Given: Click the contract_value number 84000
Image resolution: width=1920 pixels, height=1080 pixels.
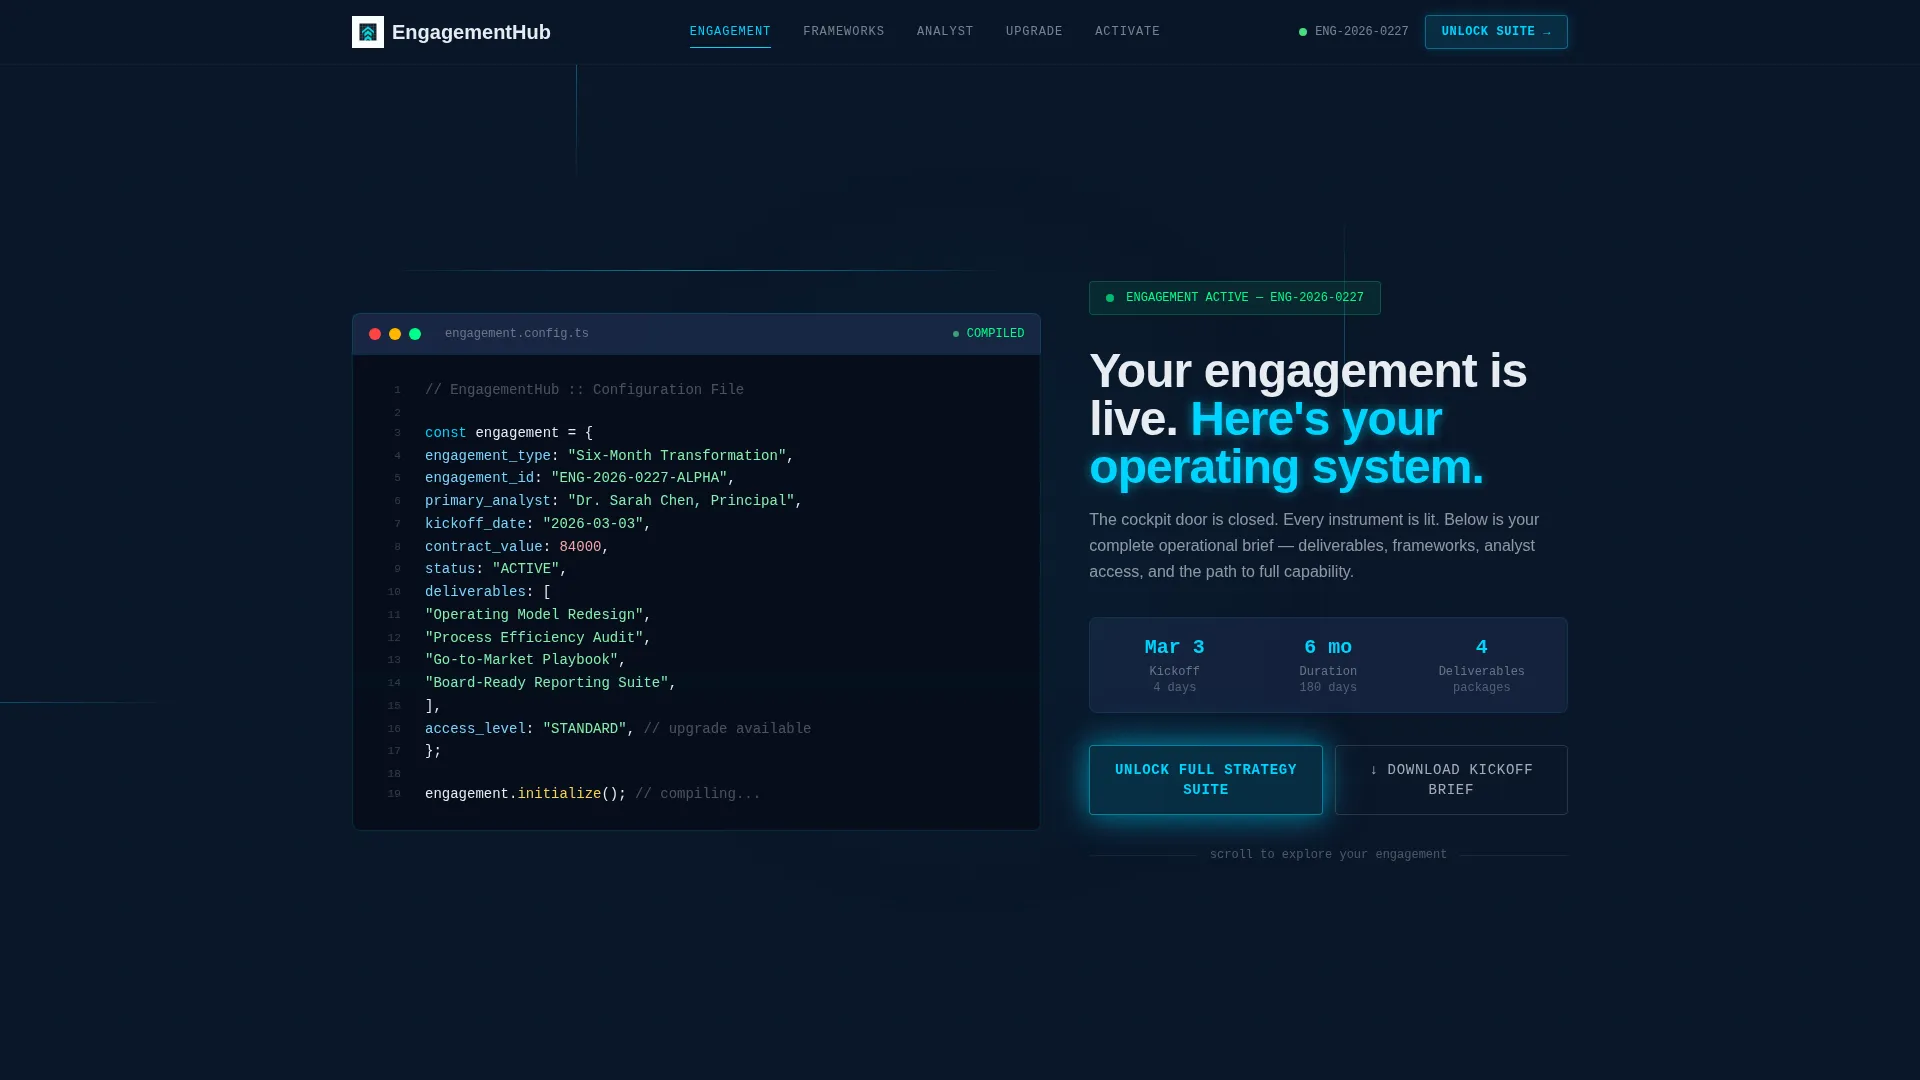Looking at the screenshot, I should tap(580, 547).
